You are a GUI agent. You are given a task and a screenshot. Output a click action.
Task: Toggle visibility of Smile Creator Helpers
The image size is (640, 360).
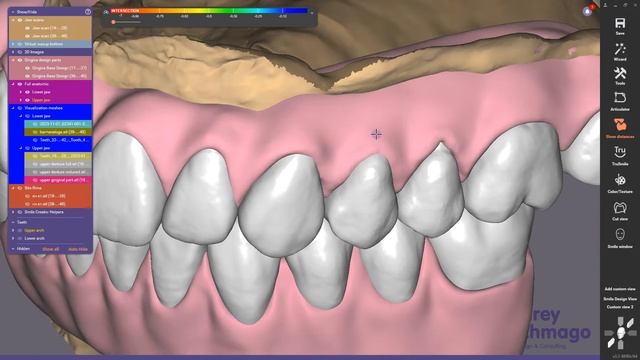coord(20,212)
